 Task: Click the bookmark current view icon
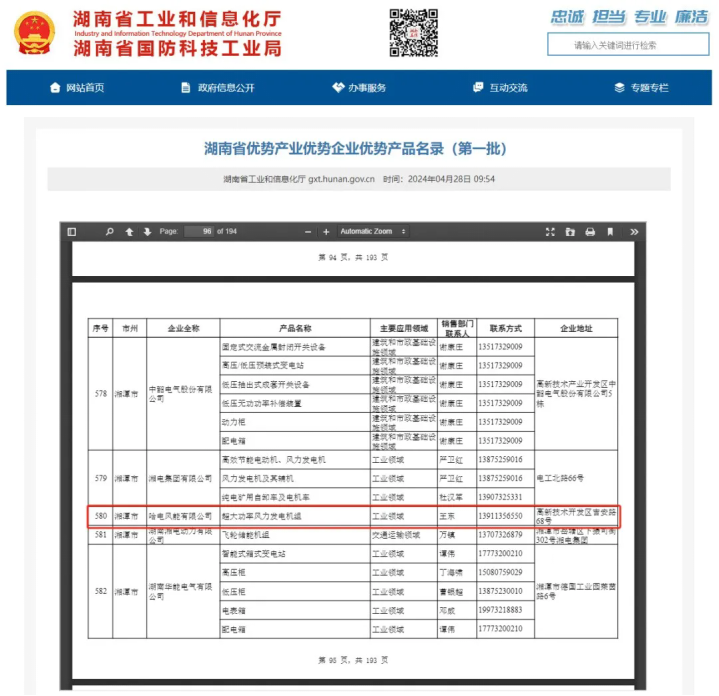click(x=610, y=232)
